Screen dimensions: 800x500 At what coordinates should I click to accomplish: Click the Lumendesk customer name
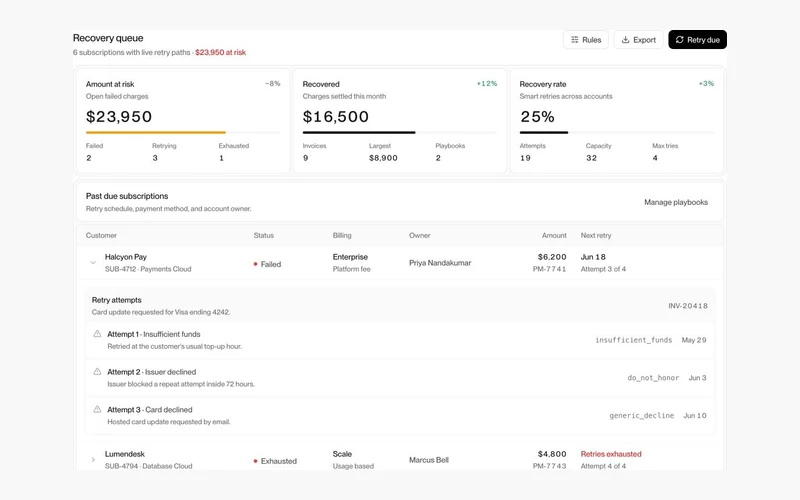click(x=124, y=454)
